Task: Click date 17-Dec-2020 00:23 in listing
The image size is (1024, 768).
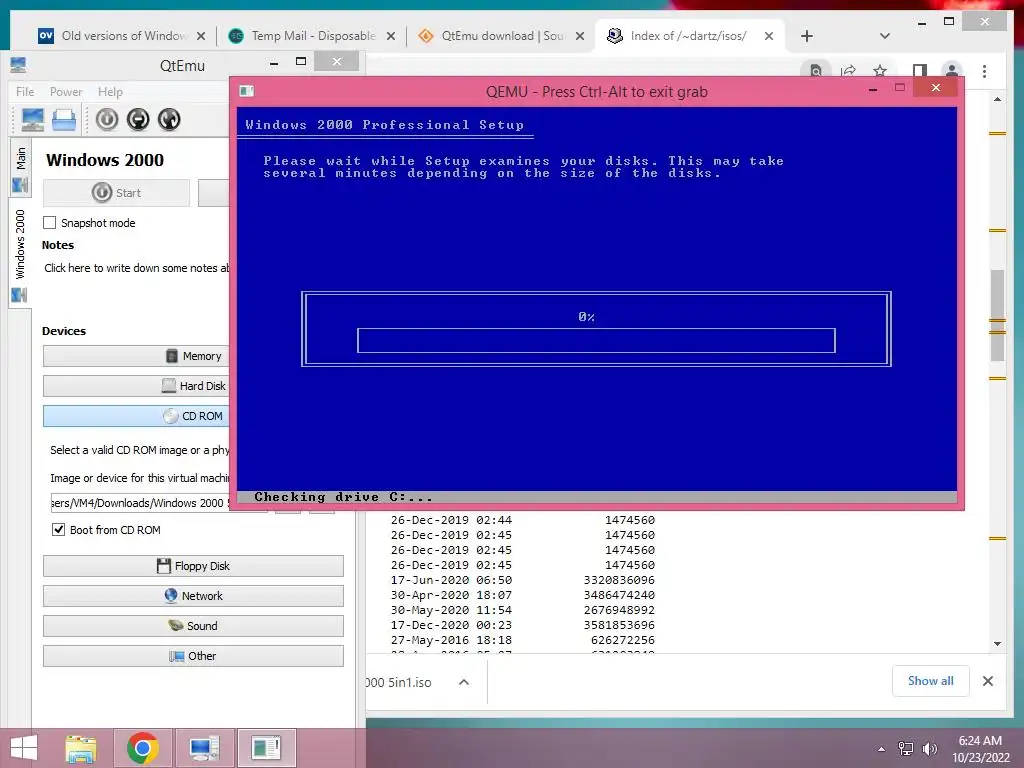Action: [451, 625]
